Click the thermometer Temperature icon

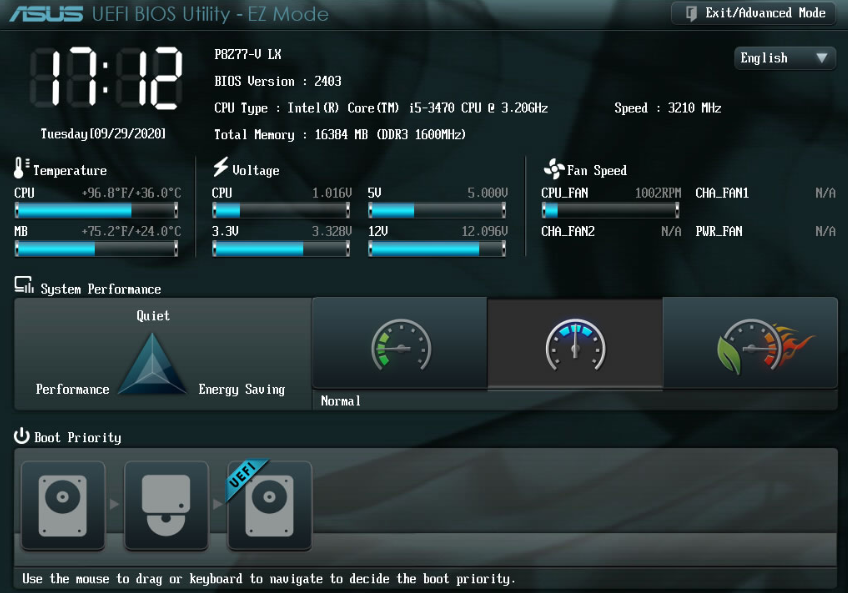[22, 168]
